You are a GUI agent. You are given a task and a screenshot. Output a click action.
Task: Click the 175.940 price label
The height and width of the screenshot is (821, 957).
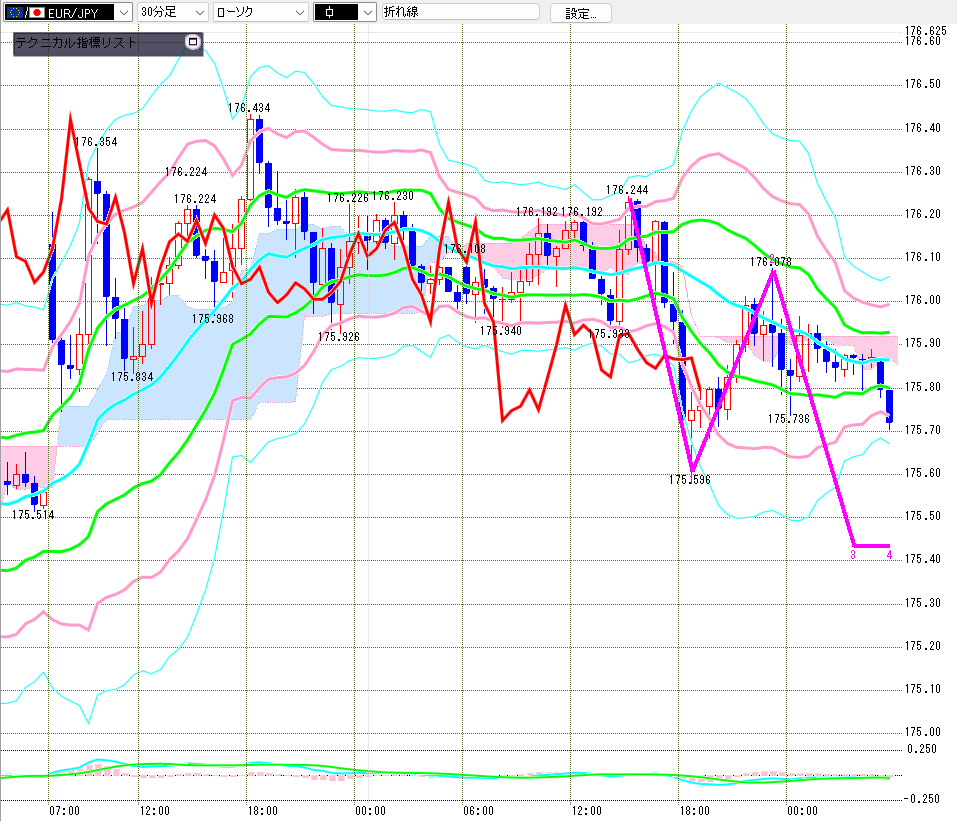coord(500,331)
